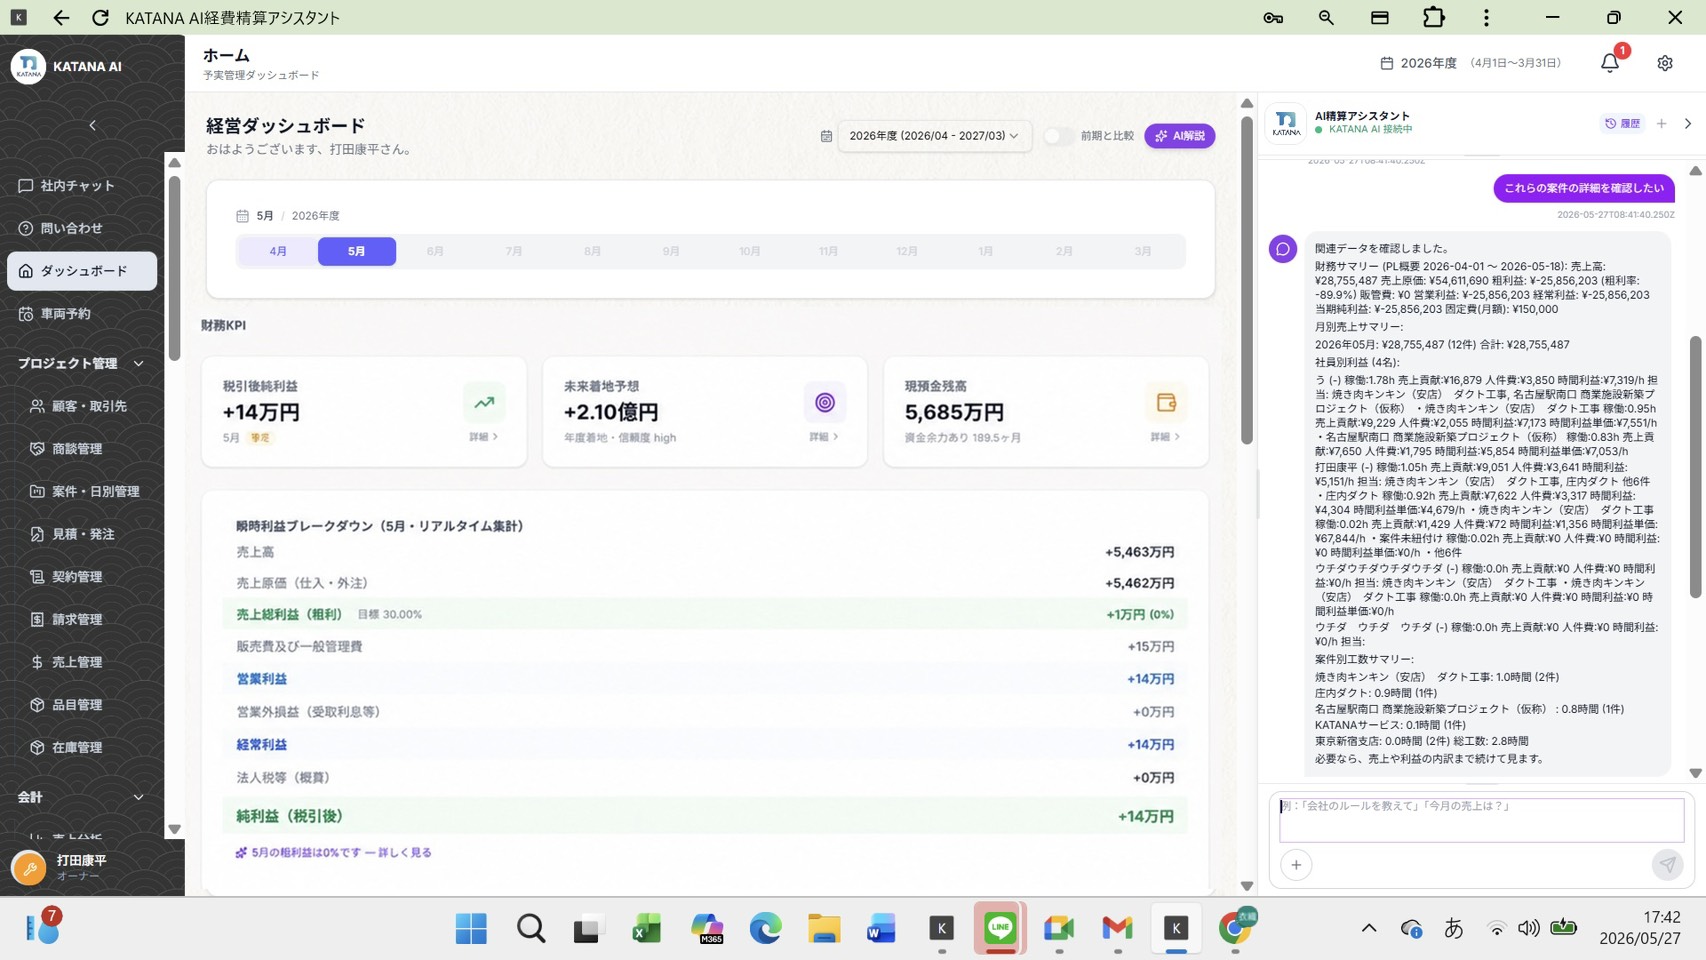Open Gmail from the taskbar

point(1117,929)
